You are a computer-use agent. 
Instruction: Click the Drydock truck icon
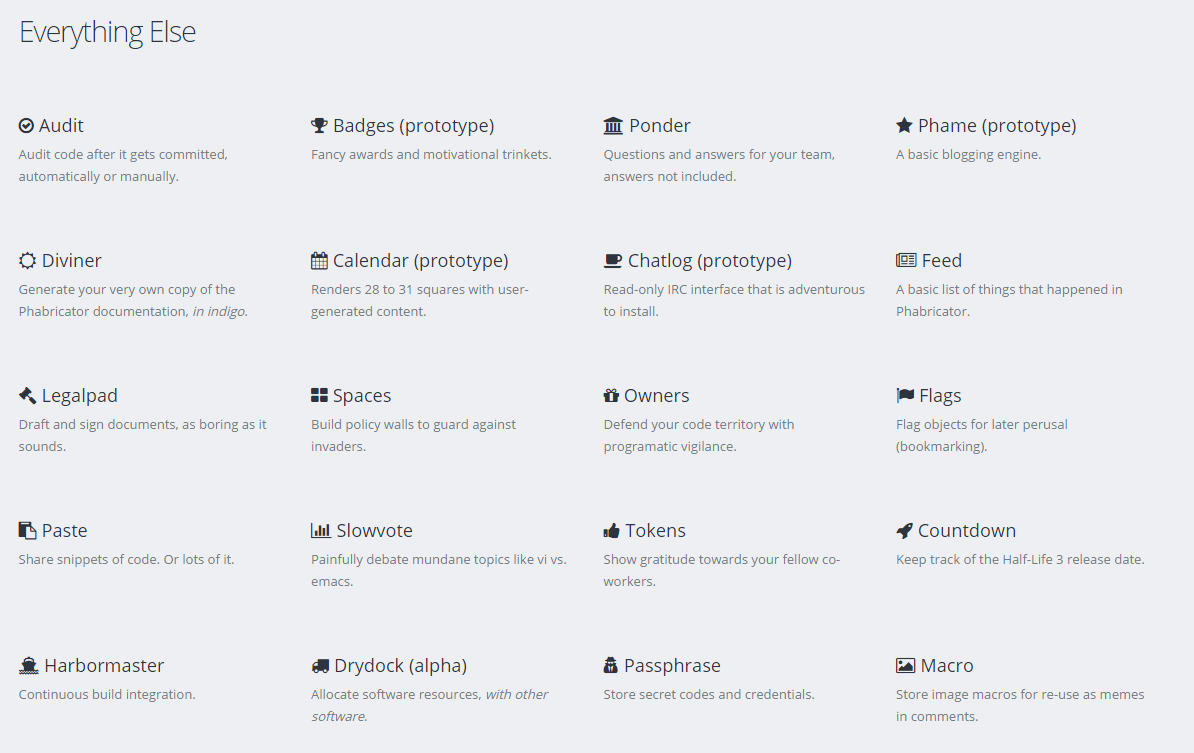point(320,665)
